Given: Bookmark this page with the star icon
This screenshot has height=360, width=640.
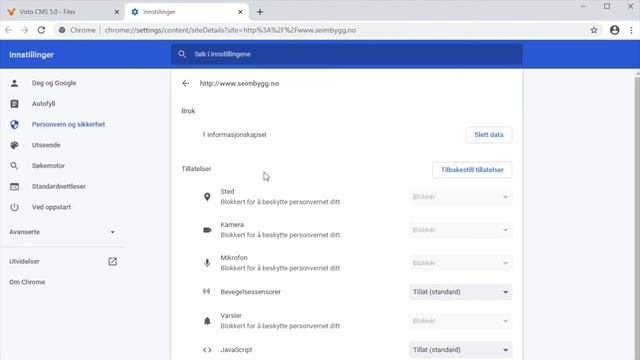Looking at the screenshot, I should tap(594, 30).
